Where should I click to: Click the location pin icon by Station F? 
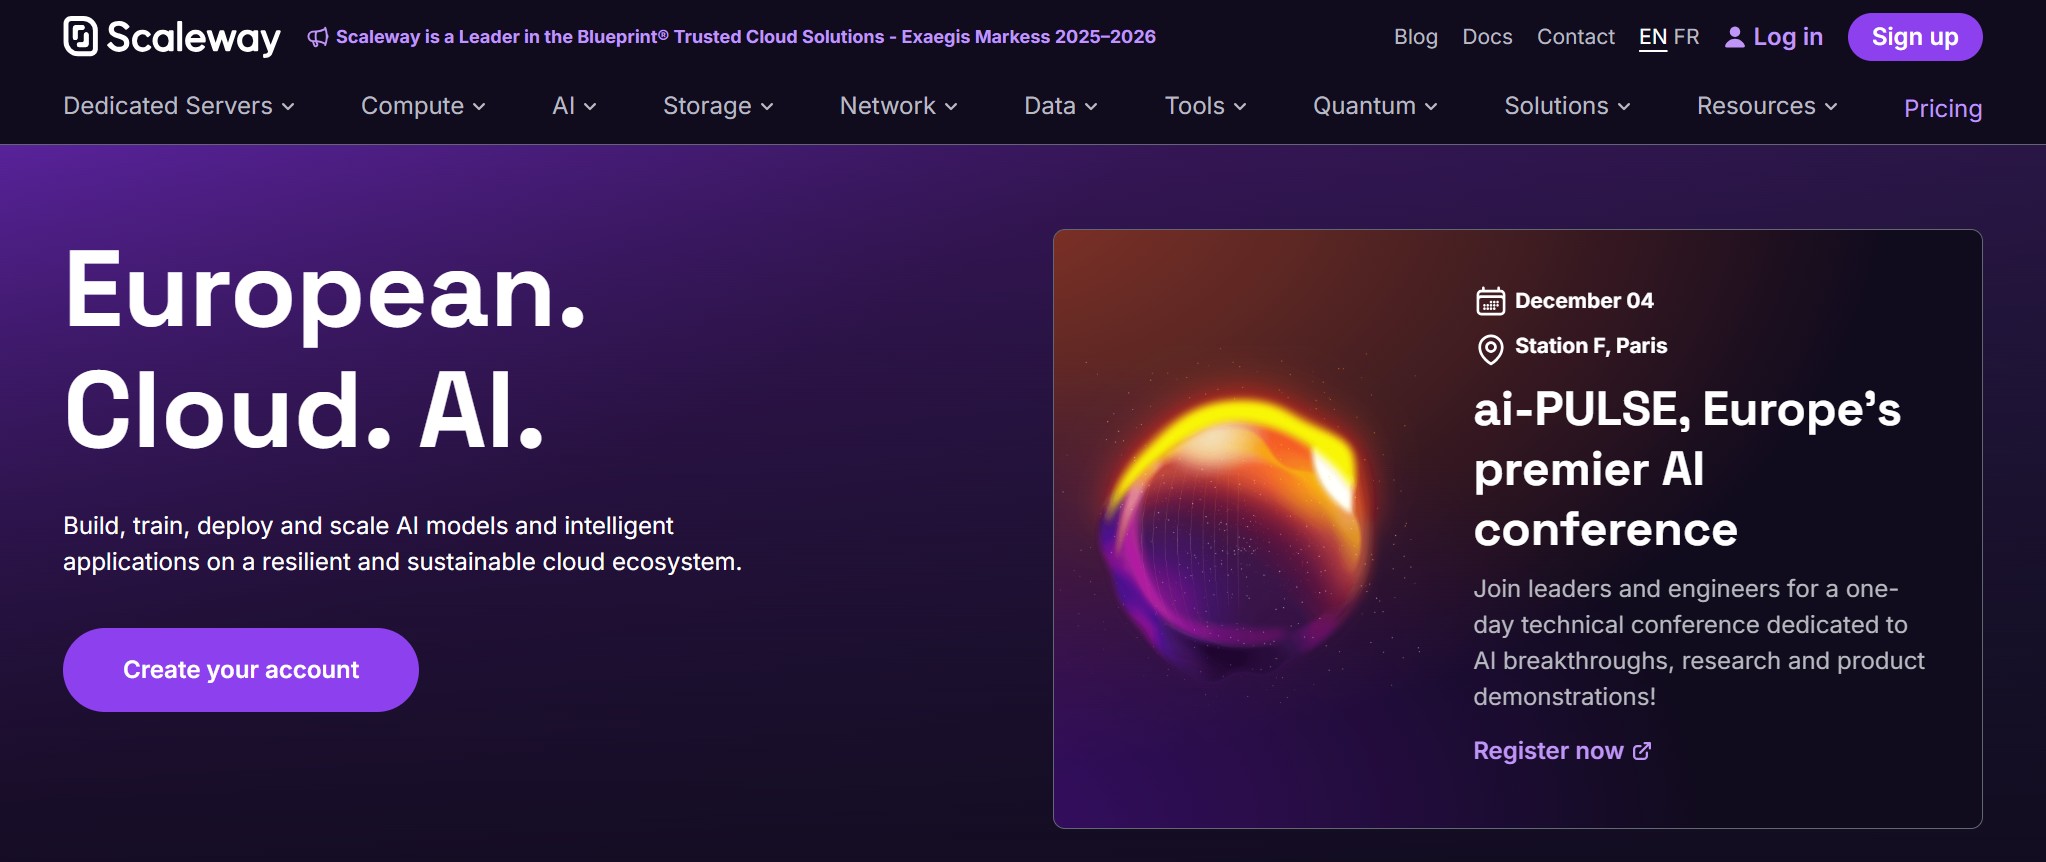(x=1490, y=349)
